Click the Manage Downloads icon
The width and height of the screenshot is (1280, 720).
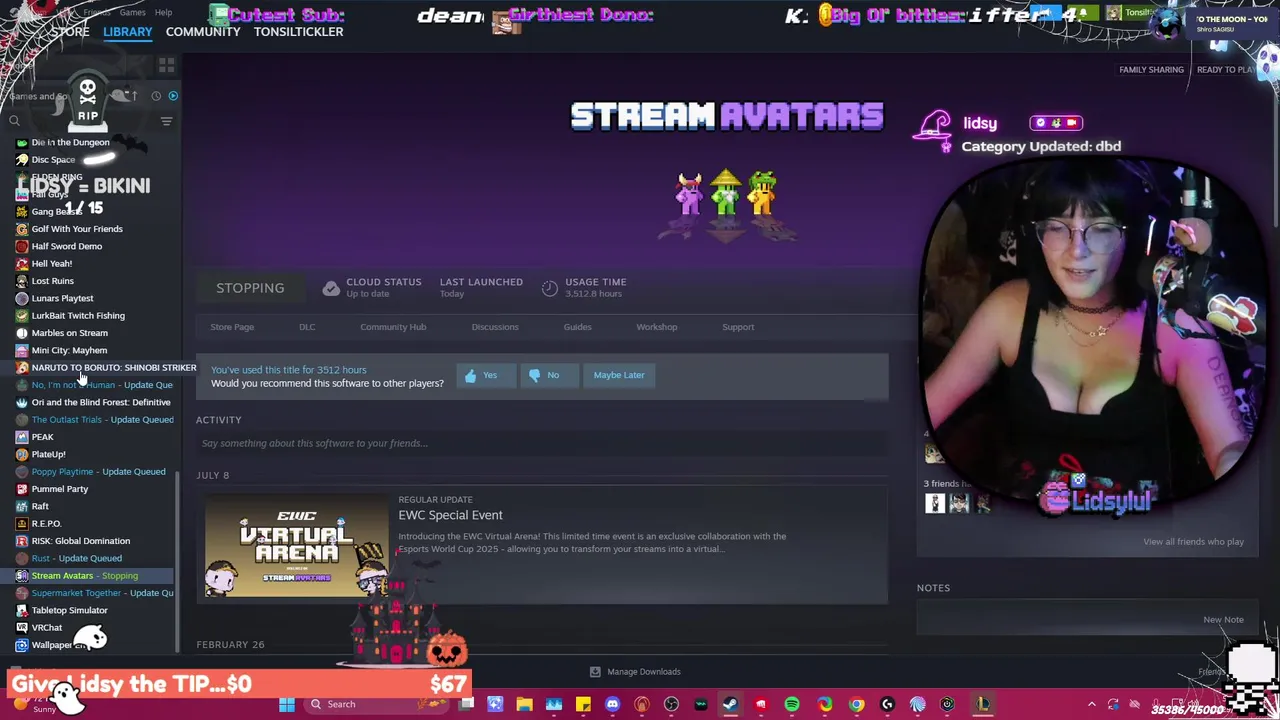click(x=595, y=672)
